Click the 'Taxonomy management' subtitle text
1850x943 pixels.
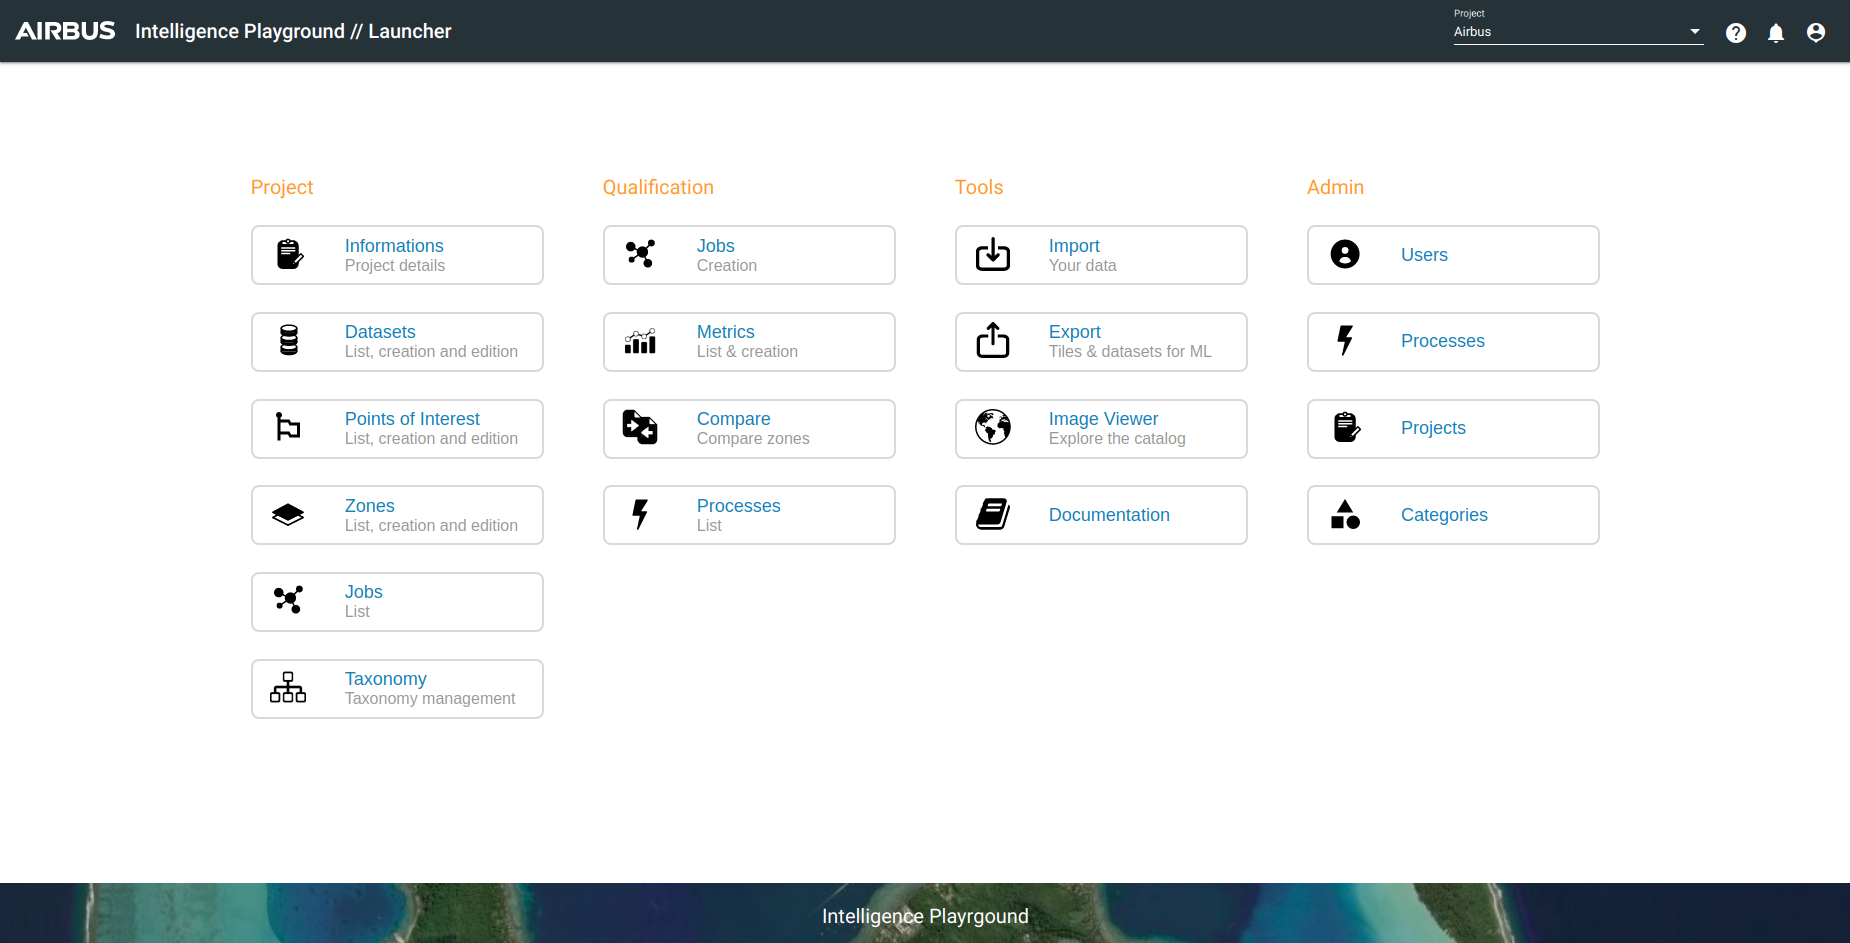[x=430, y=699]
